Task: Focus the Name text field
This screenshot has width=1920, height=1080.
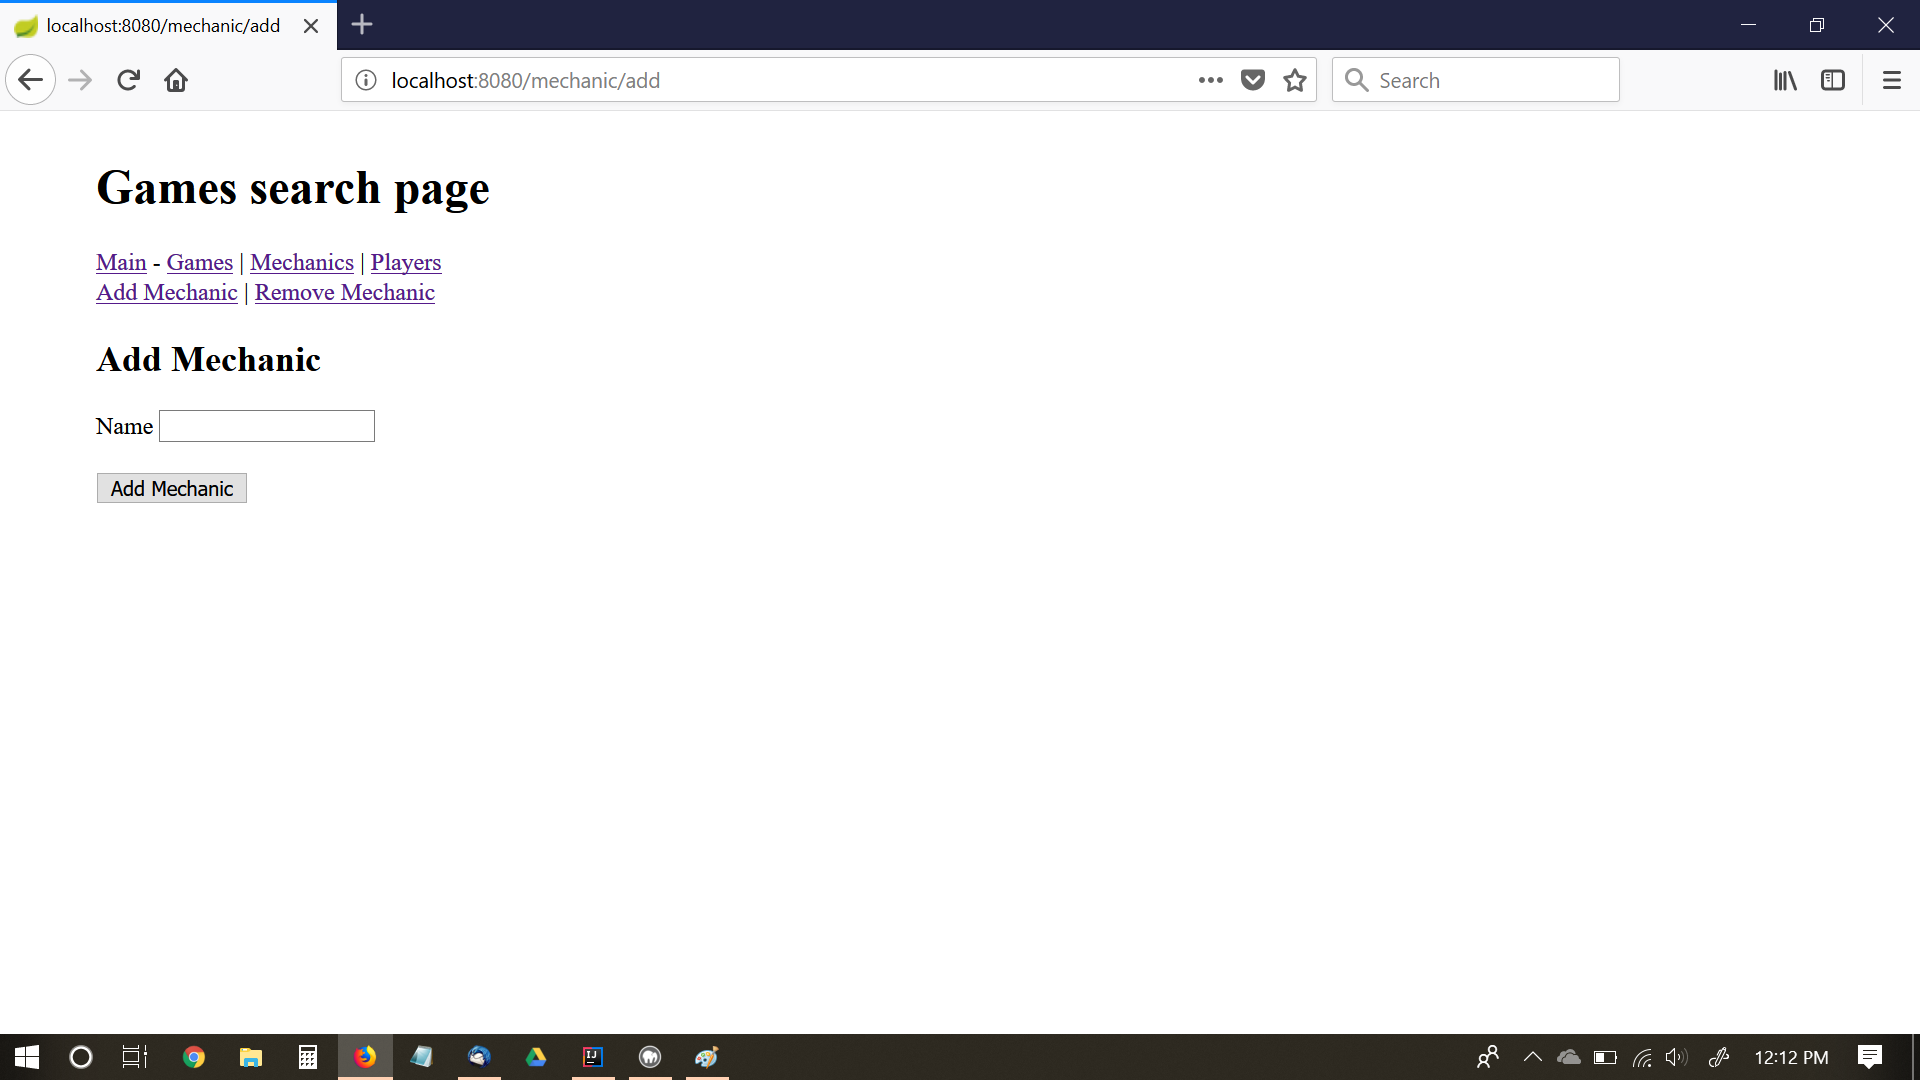Action: (x=267, y=426)
